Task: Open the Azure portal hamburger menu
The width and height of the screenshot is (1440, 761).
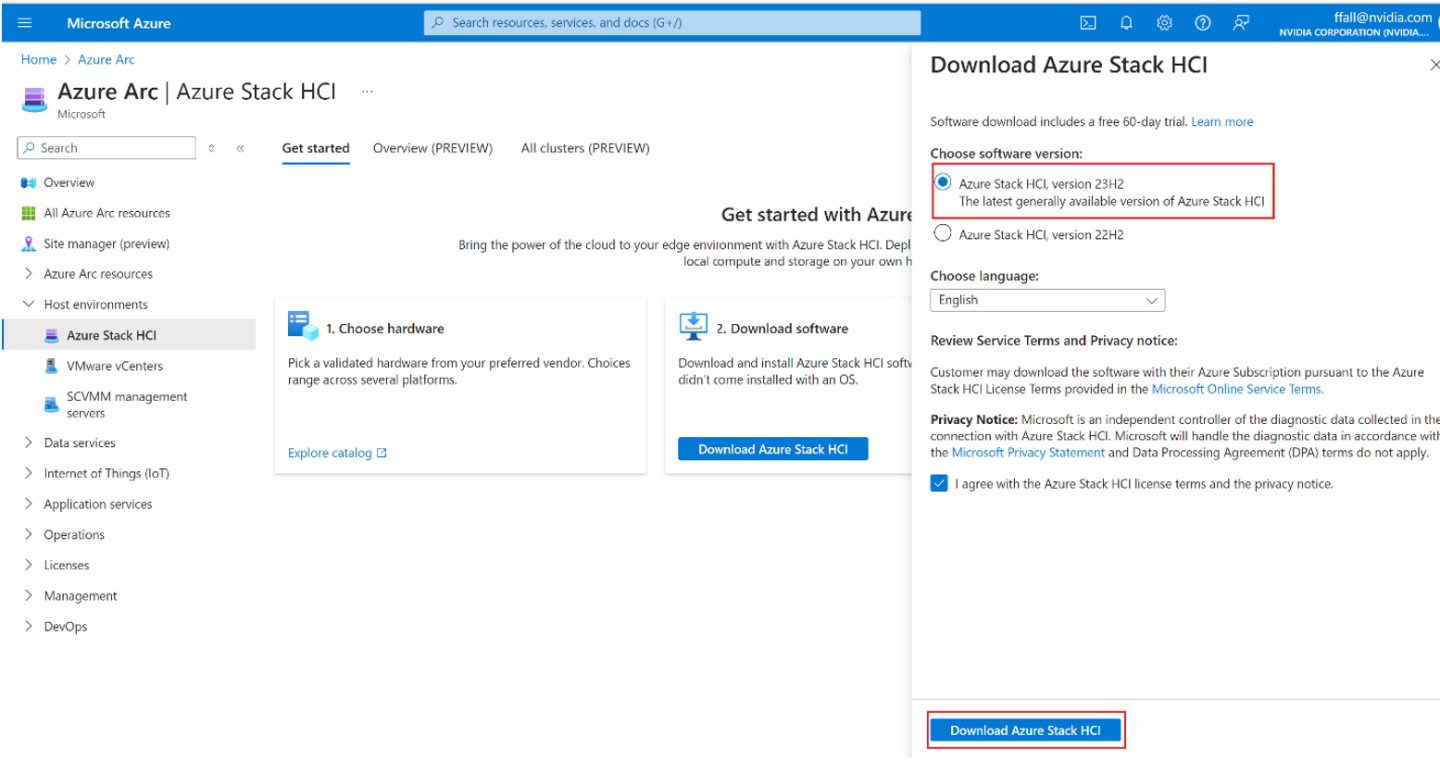Action: [25, 22]
